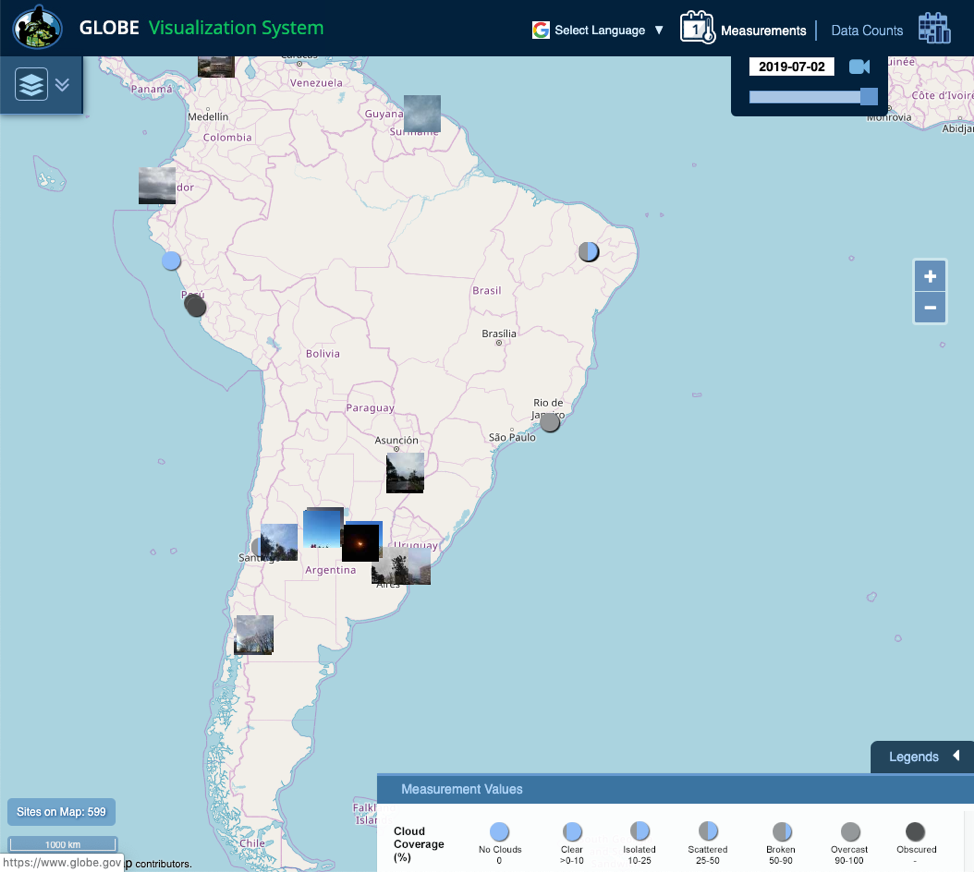Click the Venezuela country label
974x872 pixels.
point(316,83)
